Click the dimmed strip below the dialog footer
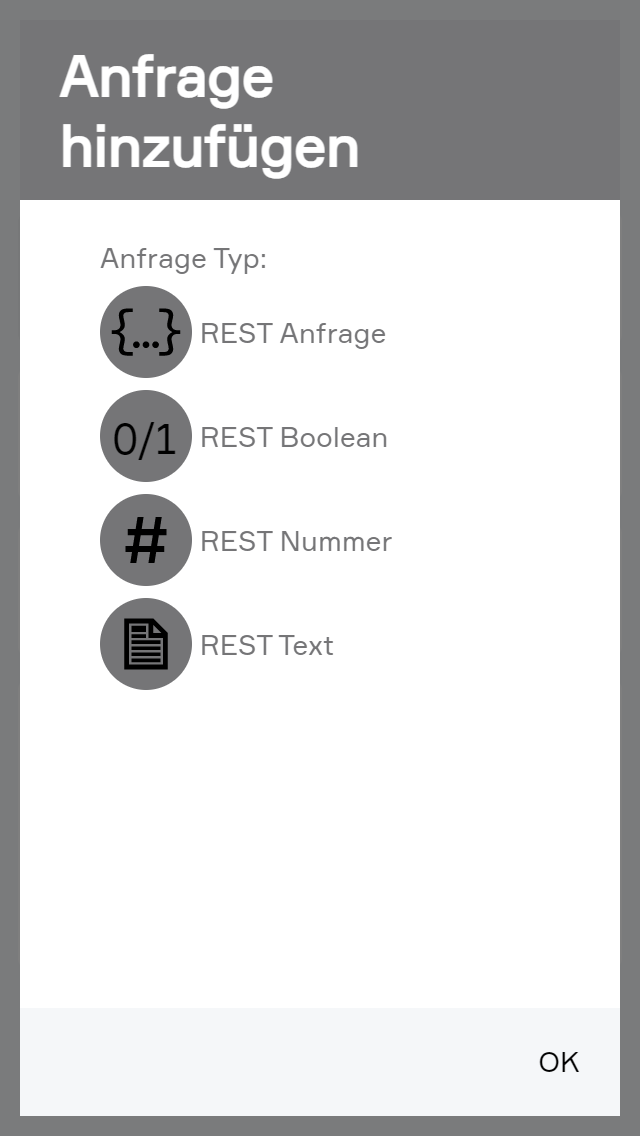 click(320, 1126)
